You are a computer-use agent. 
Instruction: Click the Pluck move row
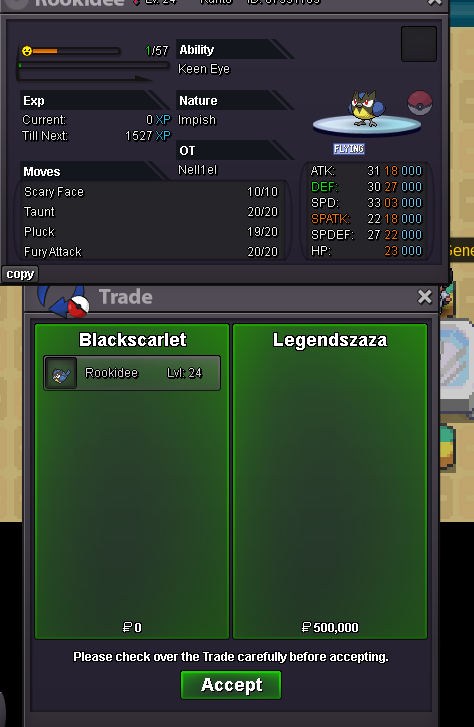tap(151, 231)
